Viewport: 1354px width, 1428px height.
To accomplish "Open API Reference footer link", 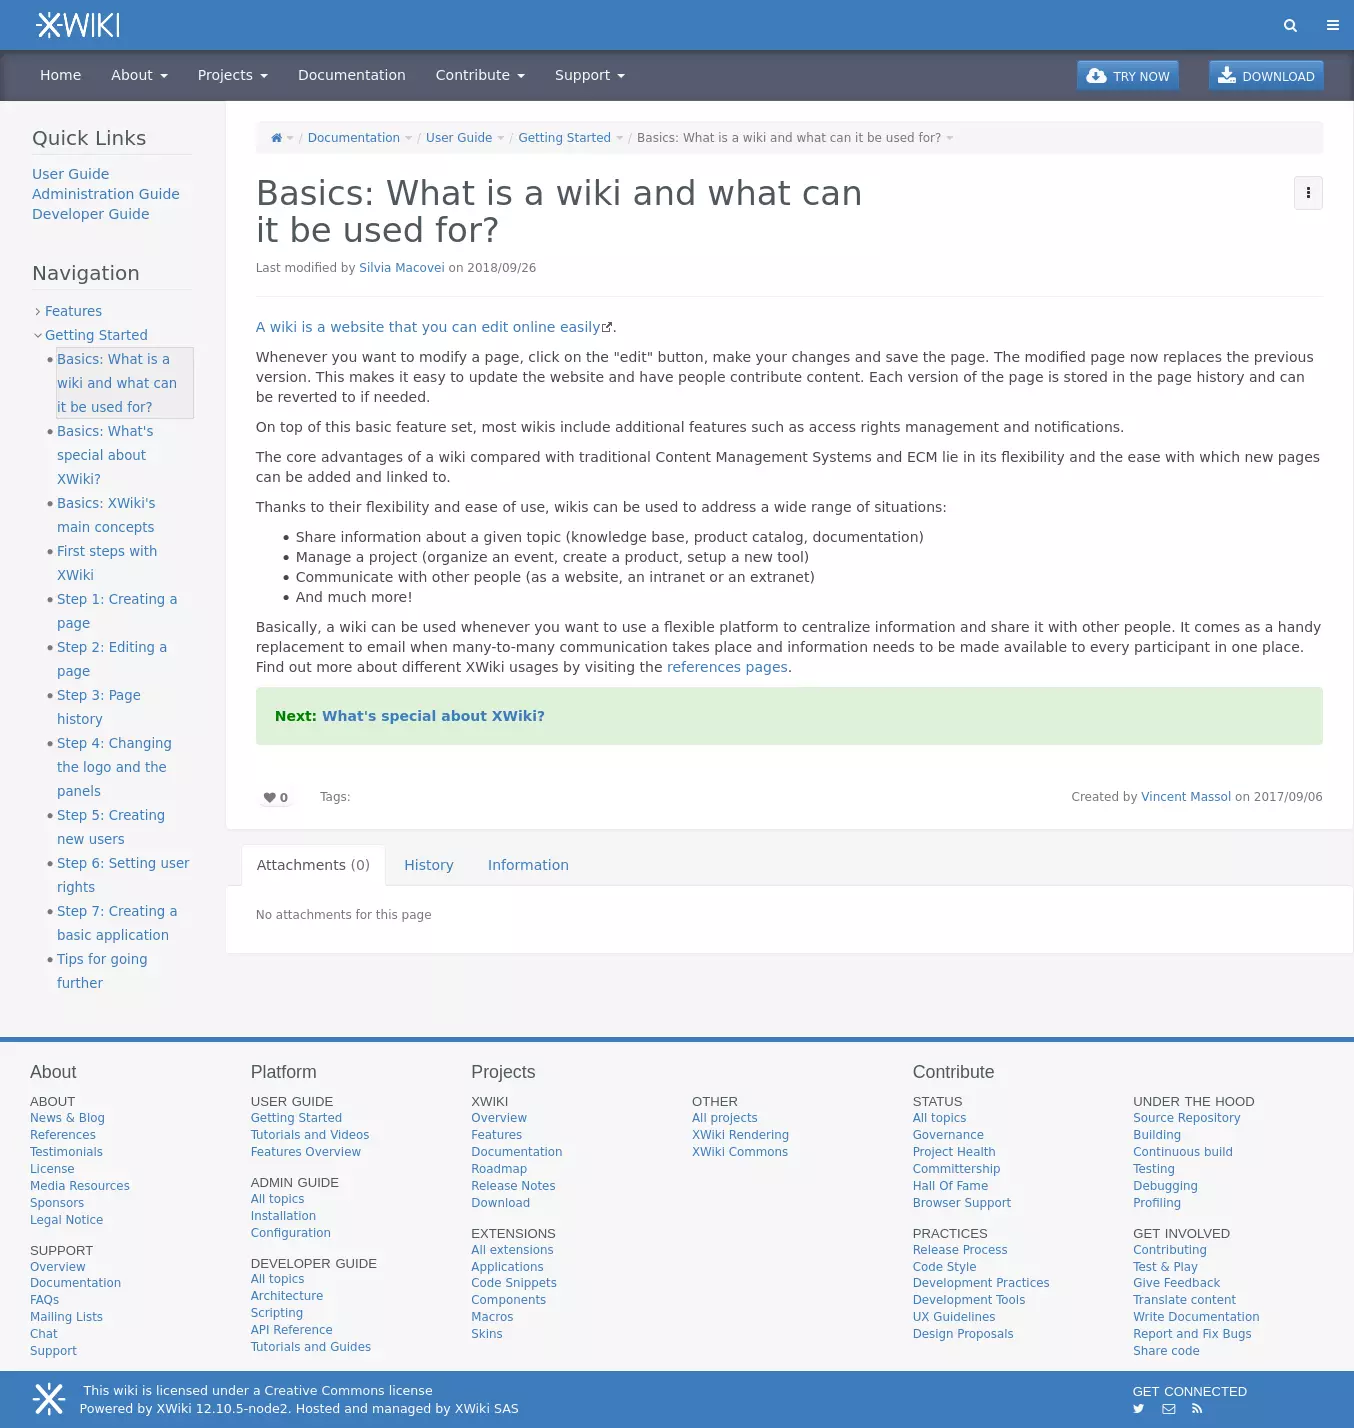I will (x=291, y=1330).
